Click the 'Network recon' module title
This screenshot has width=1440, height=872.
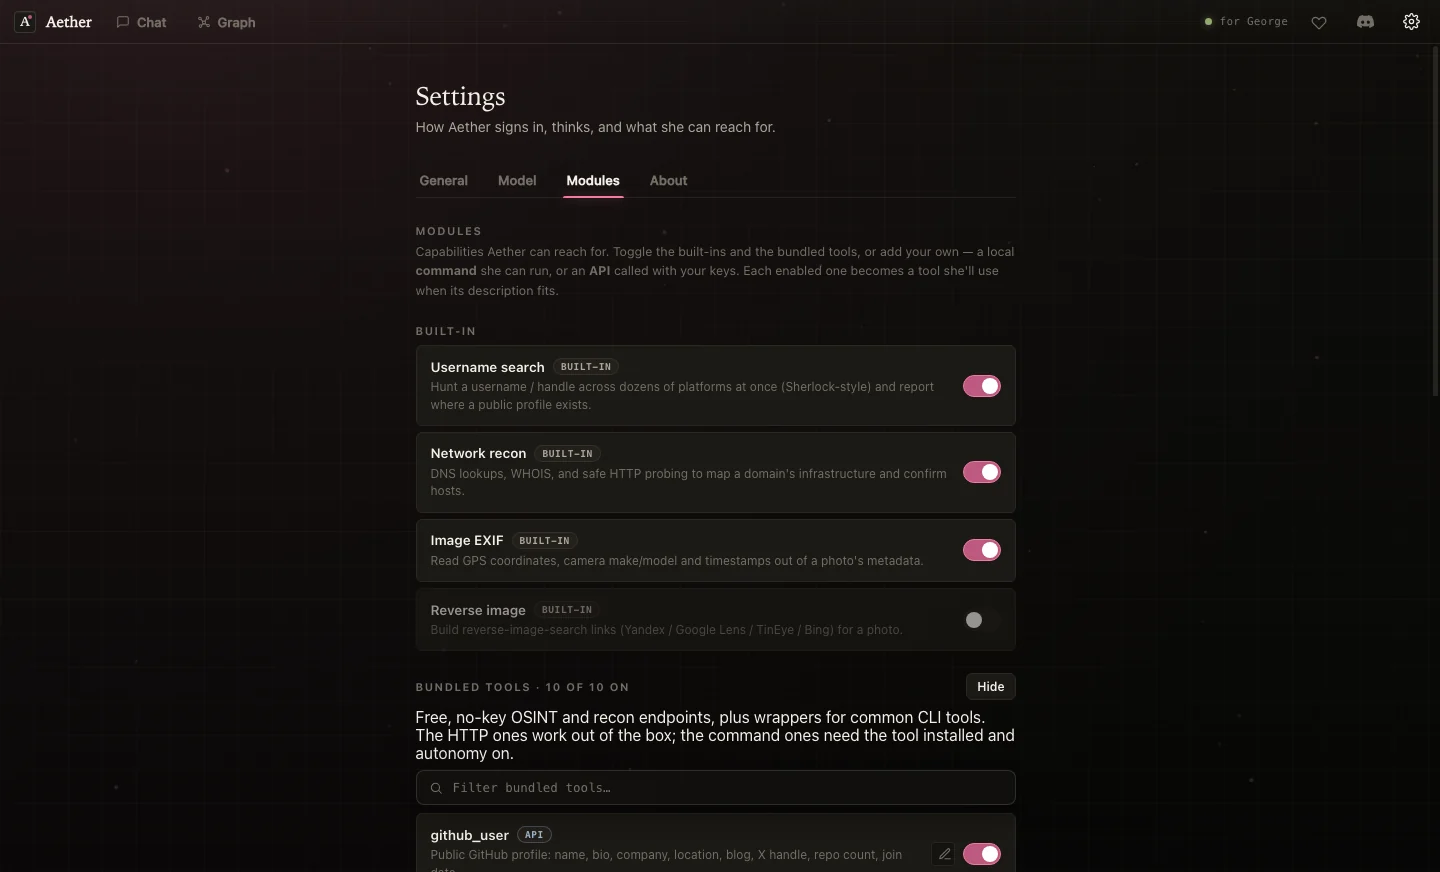pos(478,453)
